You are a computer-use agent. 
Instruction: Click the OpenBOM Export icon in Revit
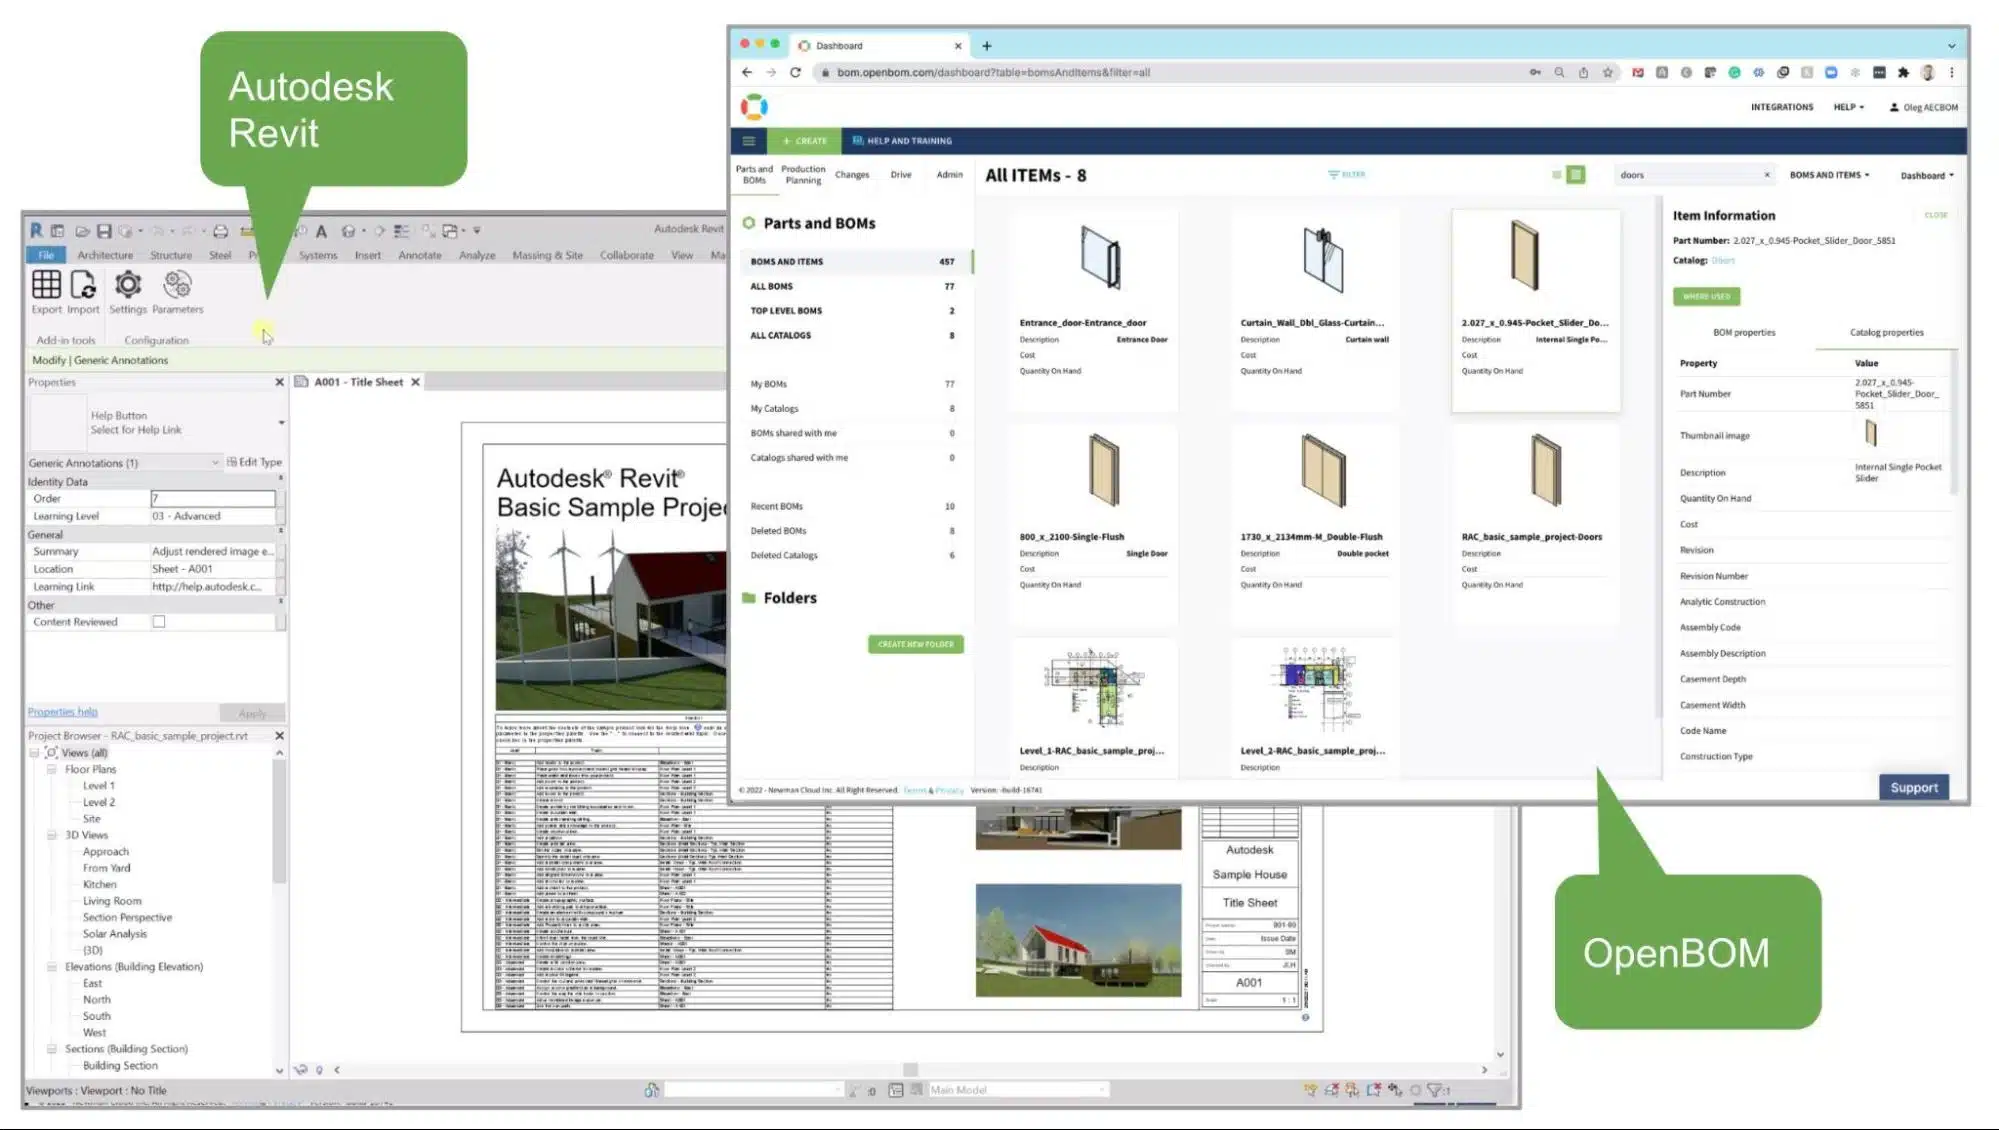pos(46,285)
